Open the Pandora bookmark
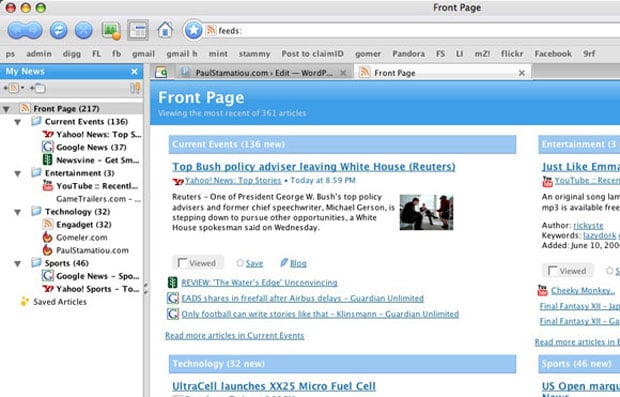620x397 pixels. coord(408,53)
